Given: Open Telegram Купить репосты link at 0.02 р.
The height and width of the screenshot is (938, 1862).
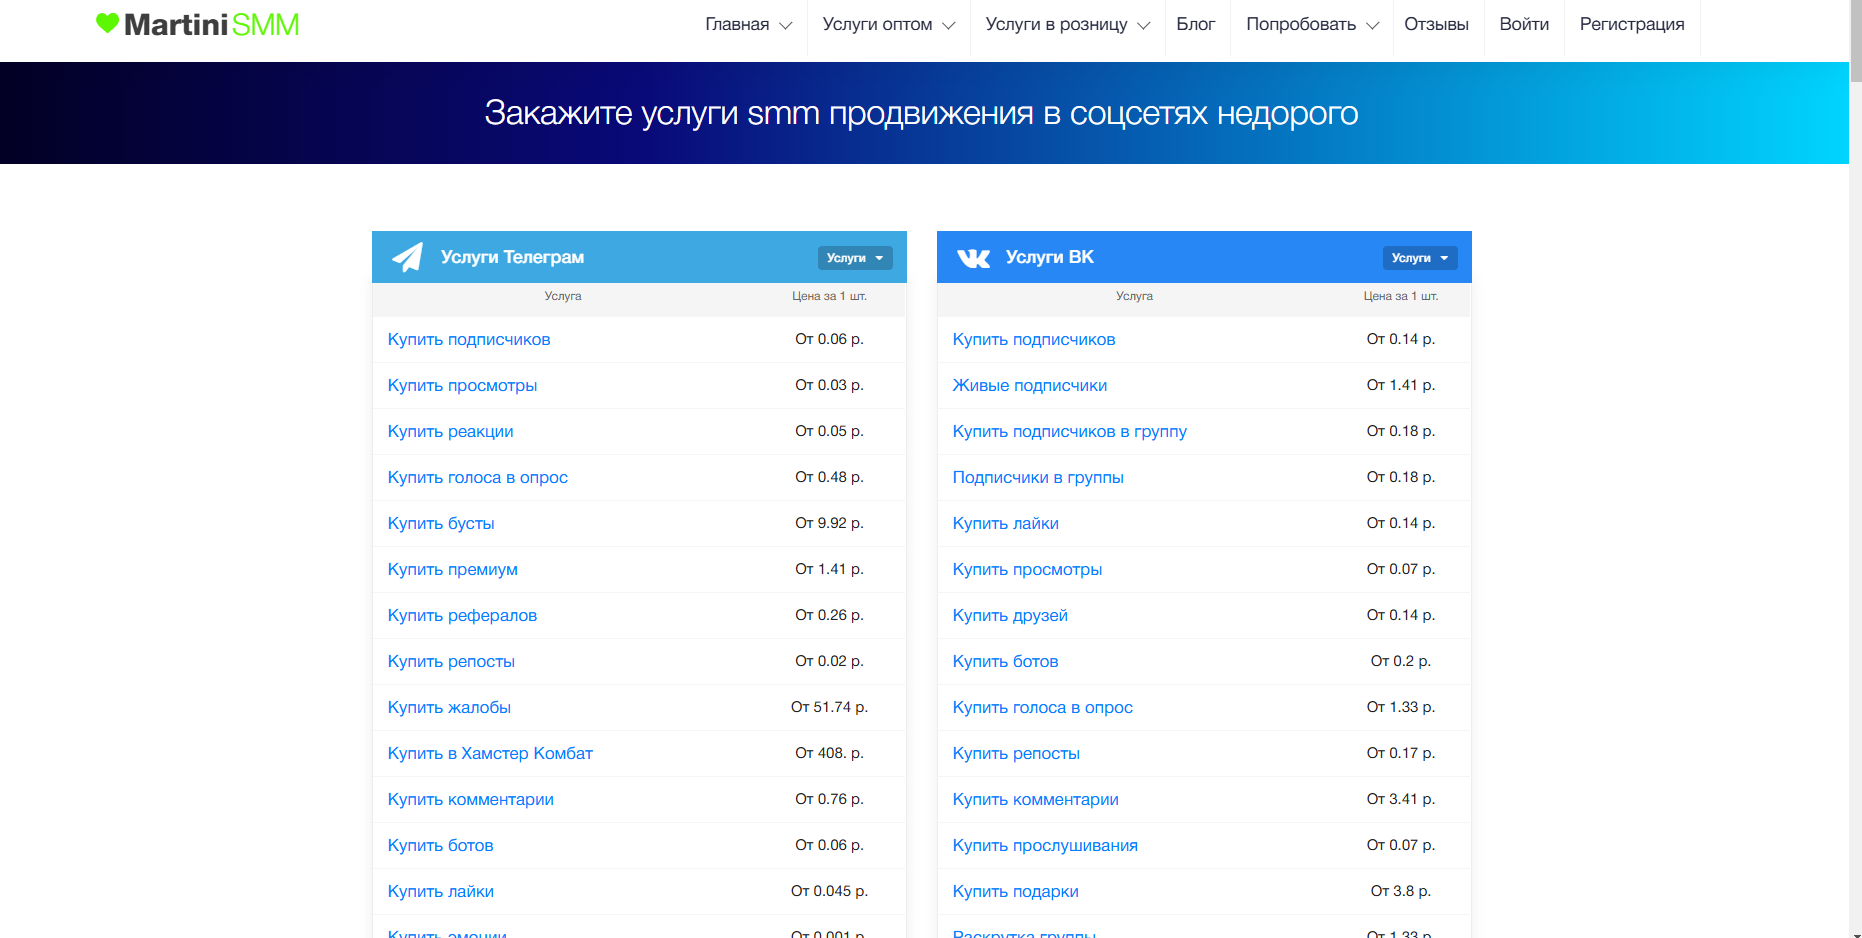Looking at the screenshot, I should [x=451, y=662].
